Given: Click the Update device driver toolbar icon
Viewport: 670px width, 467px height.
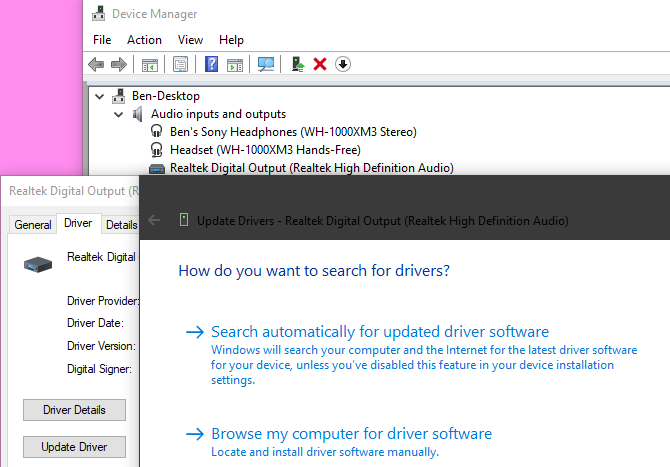Looking at the screenshot, I should 297,64.
